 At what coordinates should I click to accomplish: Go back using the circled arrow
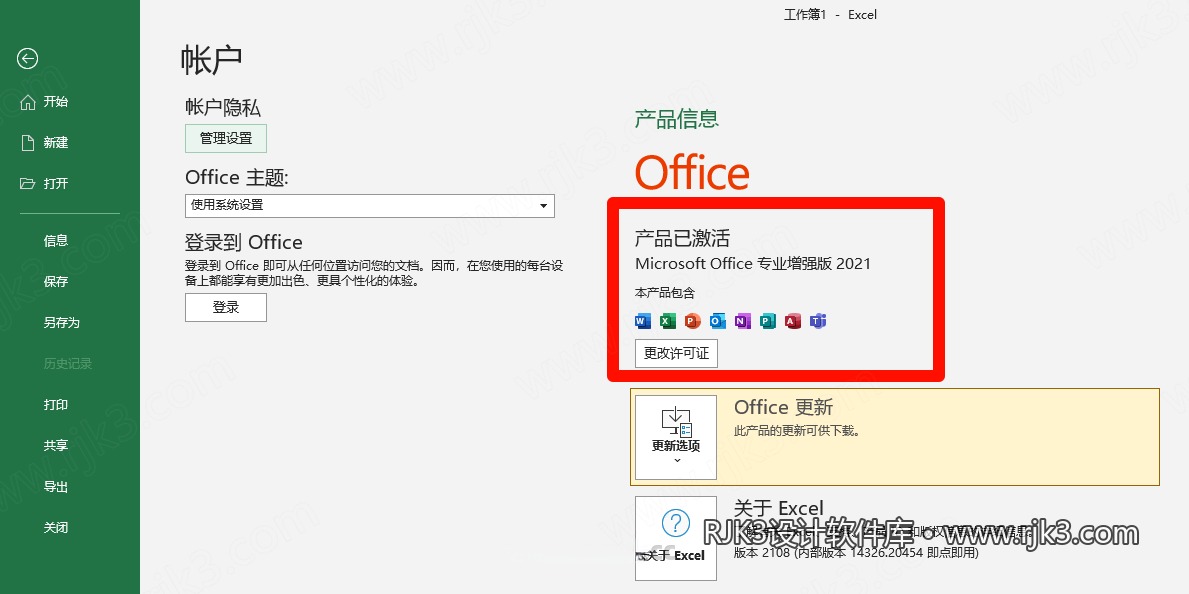click(x=28, y=58)
